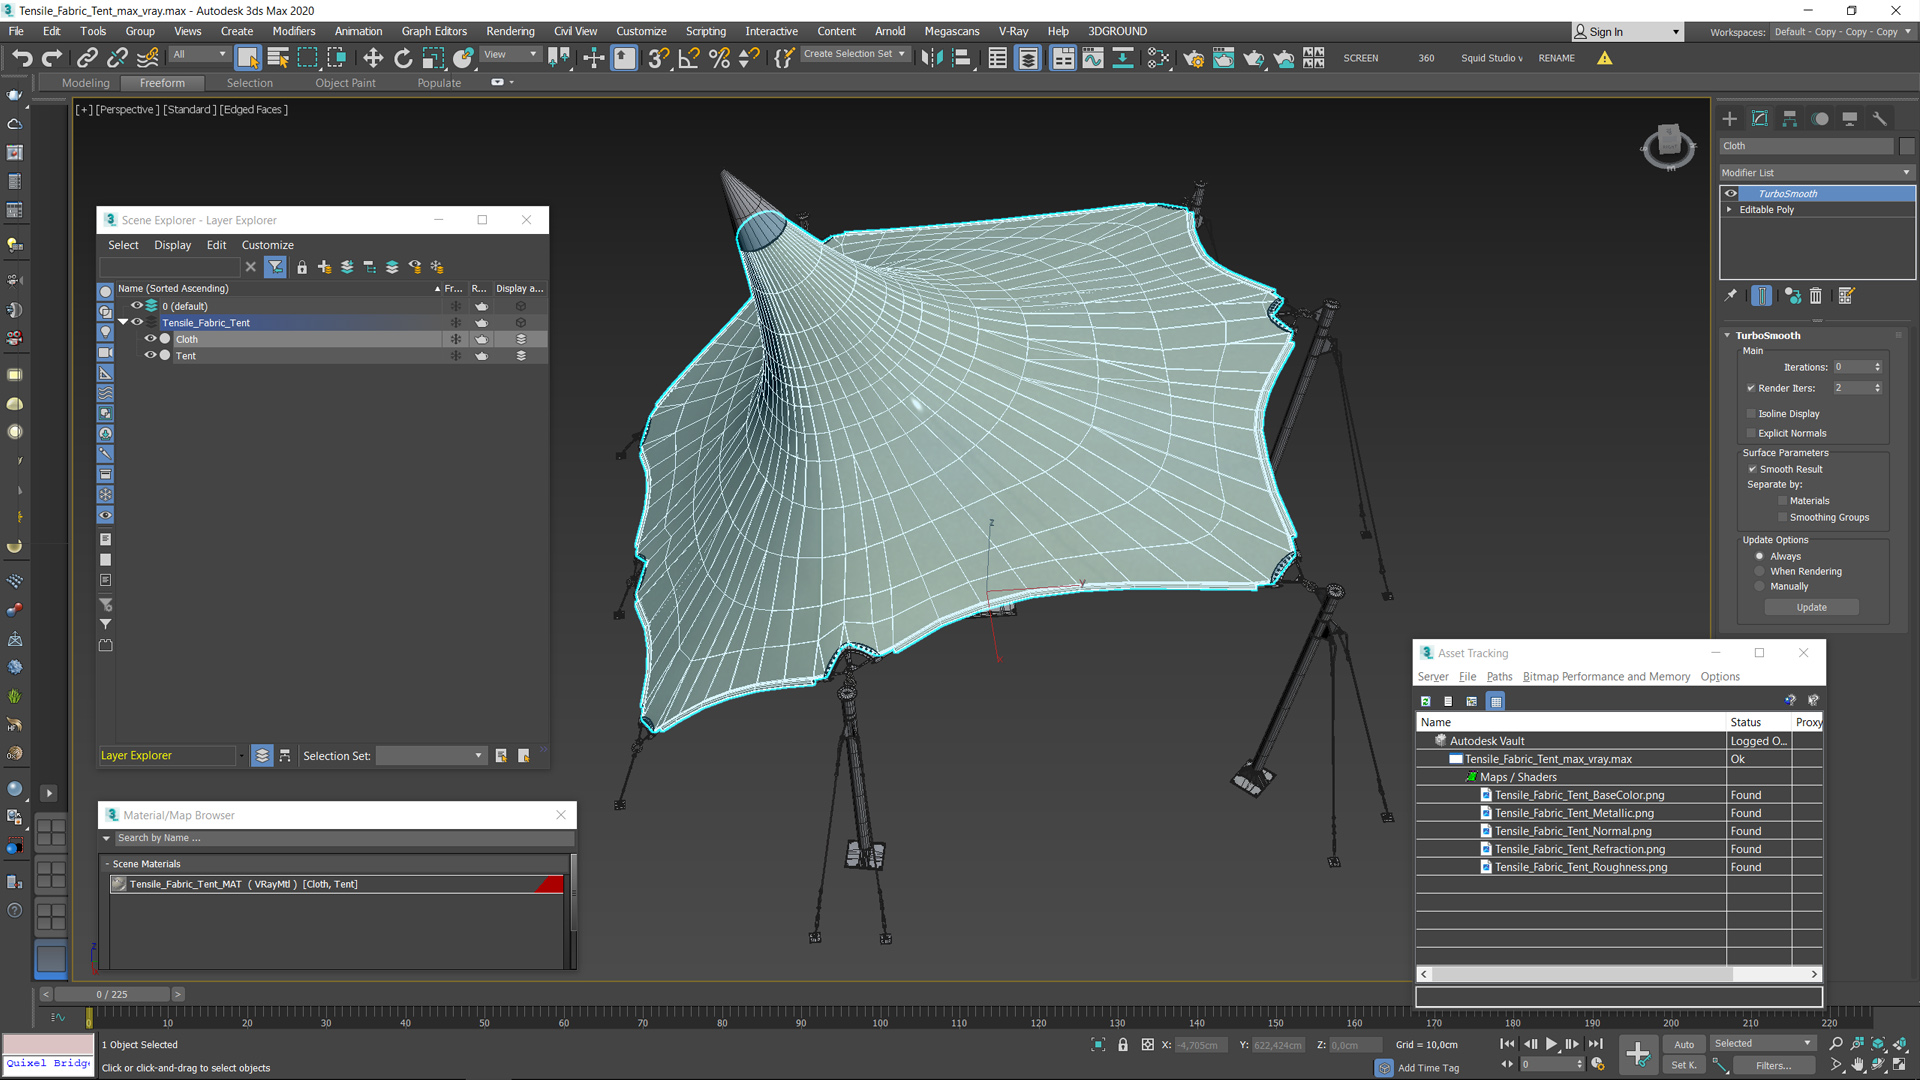Click Pin Stack icon under modifier stack
This screenshot has width=1920, height=1080.
click(x=1731, y=296)
